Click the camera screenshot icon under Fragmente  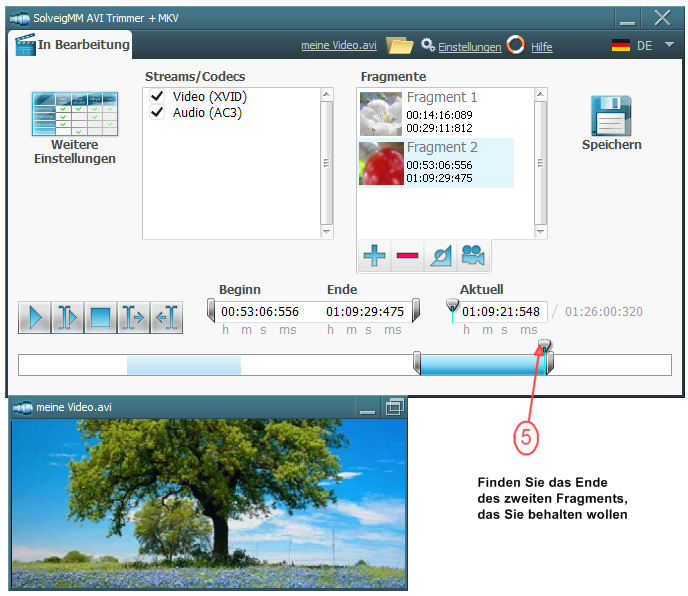point(473,255)
